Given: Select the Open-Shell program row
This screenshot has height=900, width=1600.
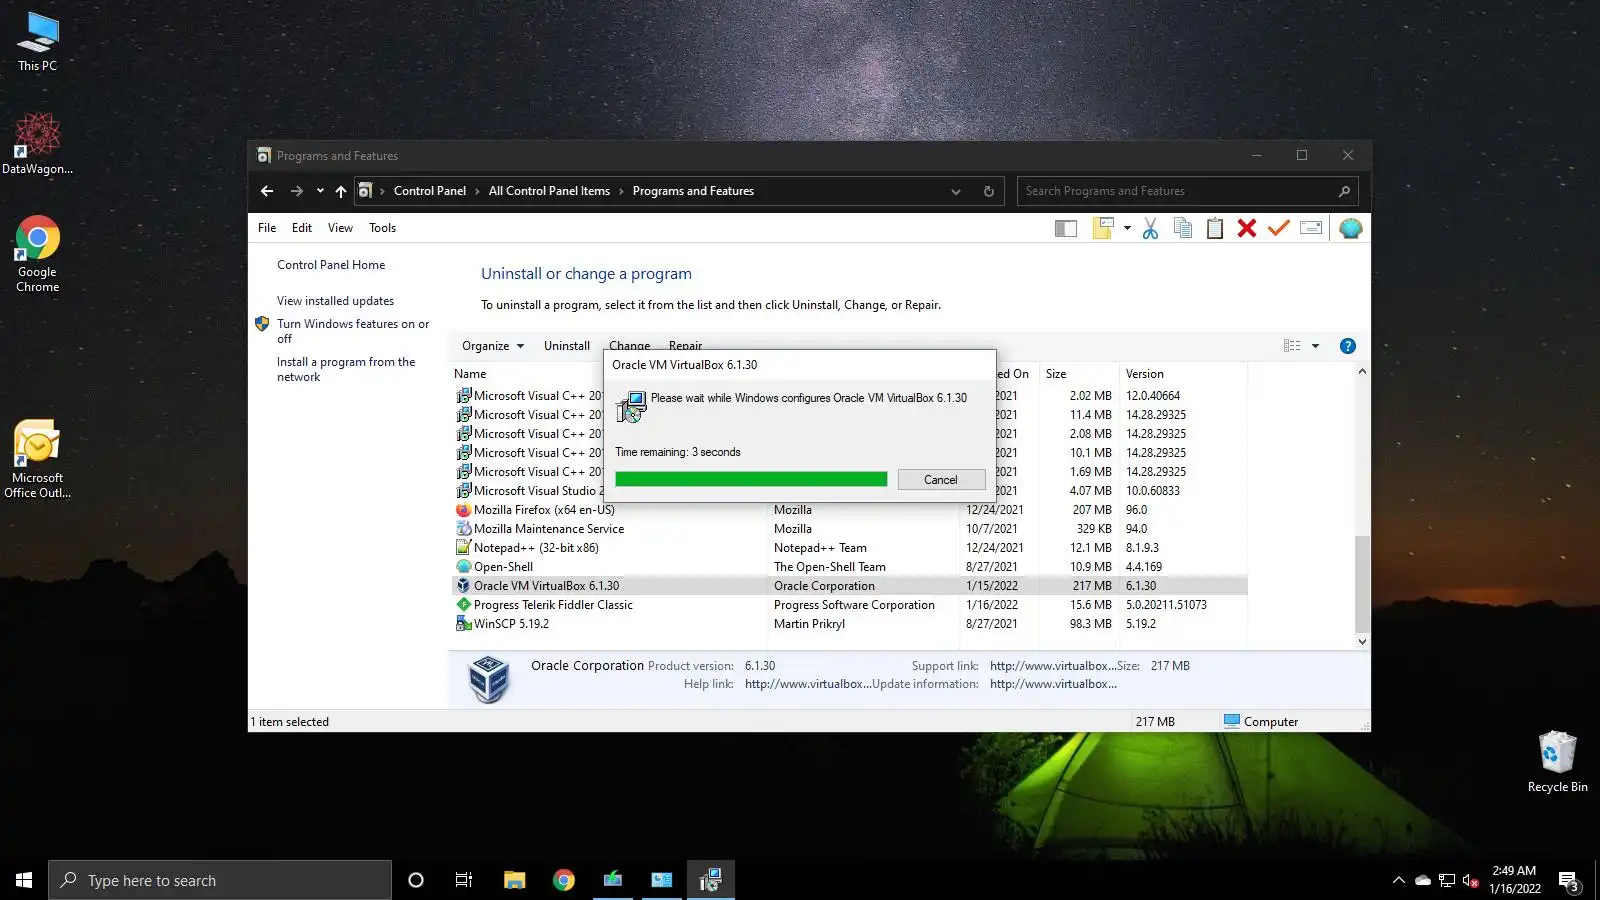Looking at the screenshot, I should click(x=850, y=567).
